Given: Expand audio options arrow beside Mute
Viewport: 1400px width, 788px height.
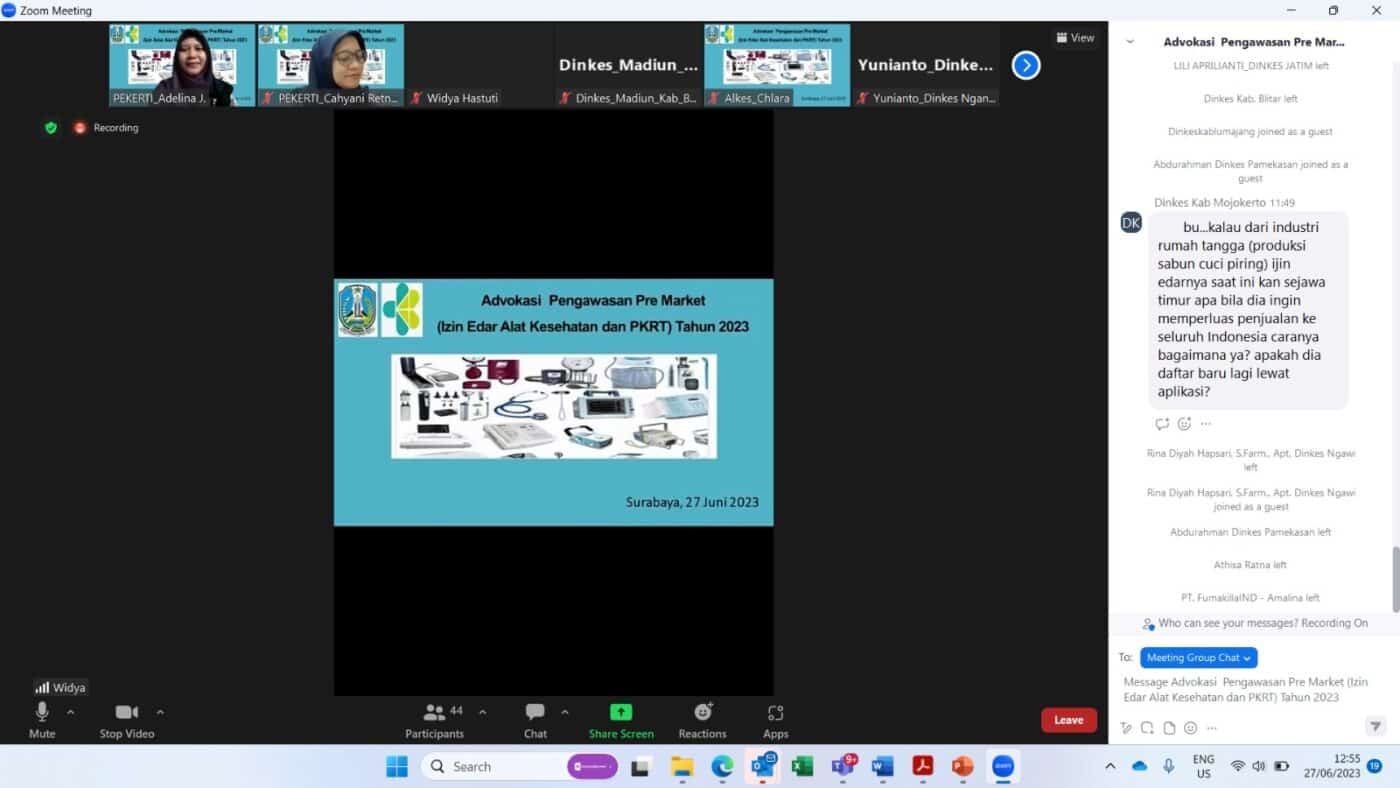Looking at the screenshot, I should tap(71, 712).
